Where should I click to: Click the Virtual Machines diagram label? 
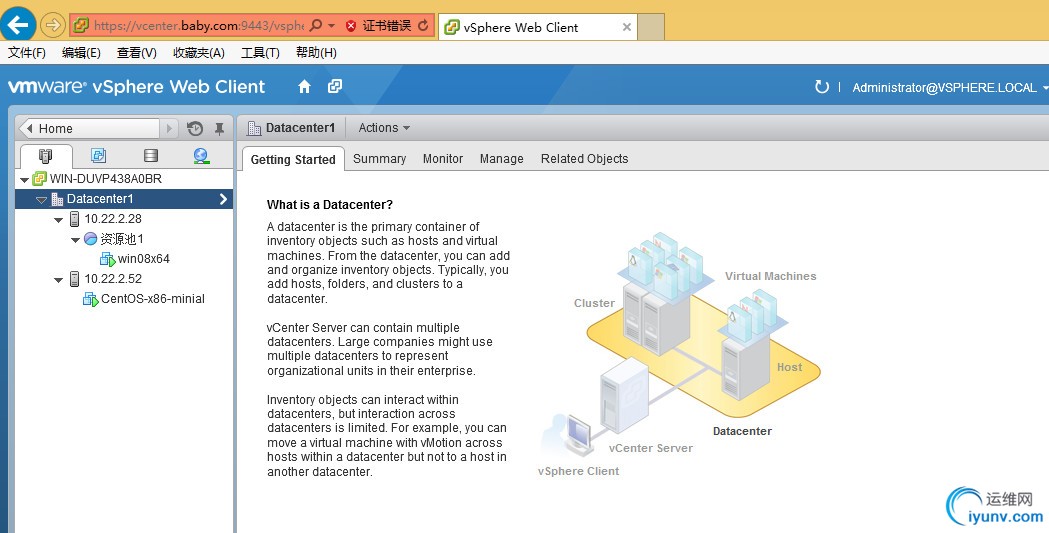tap(771, 276)
